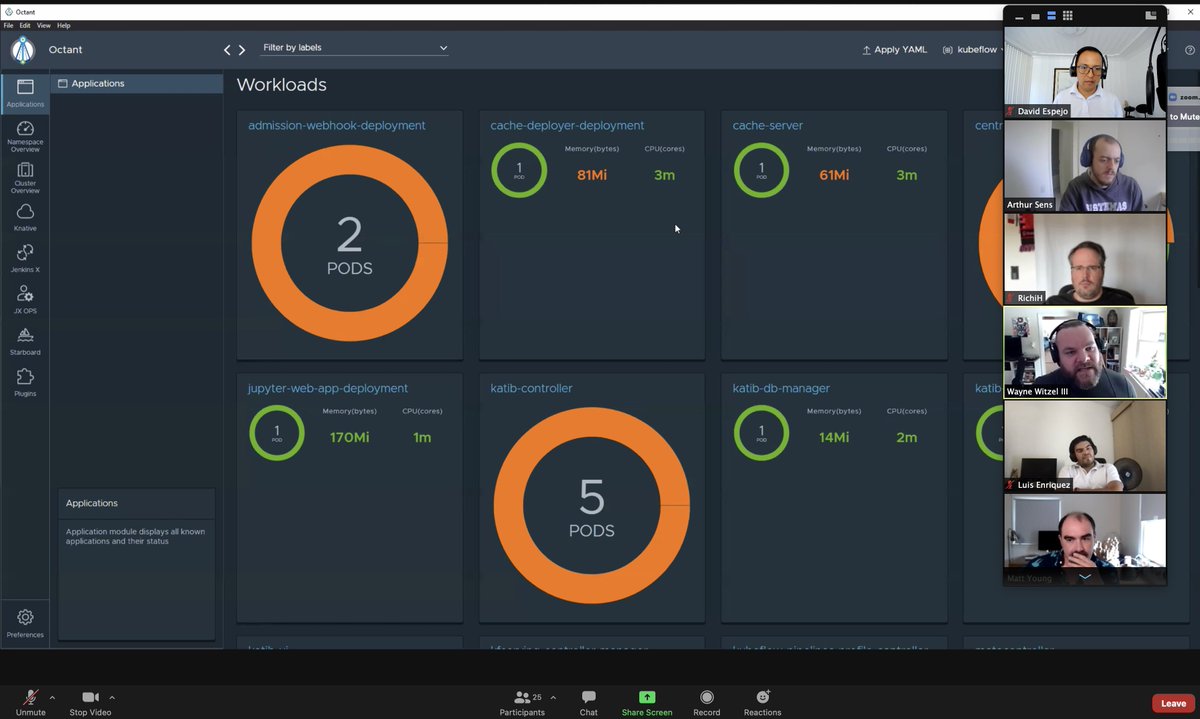Image resolution: width=1200 pixels, height=719 pixels.
Task: Open the View menu
Action: tap(44, 25)
